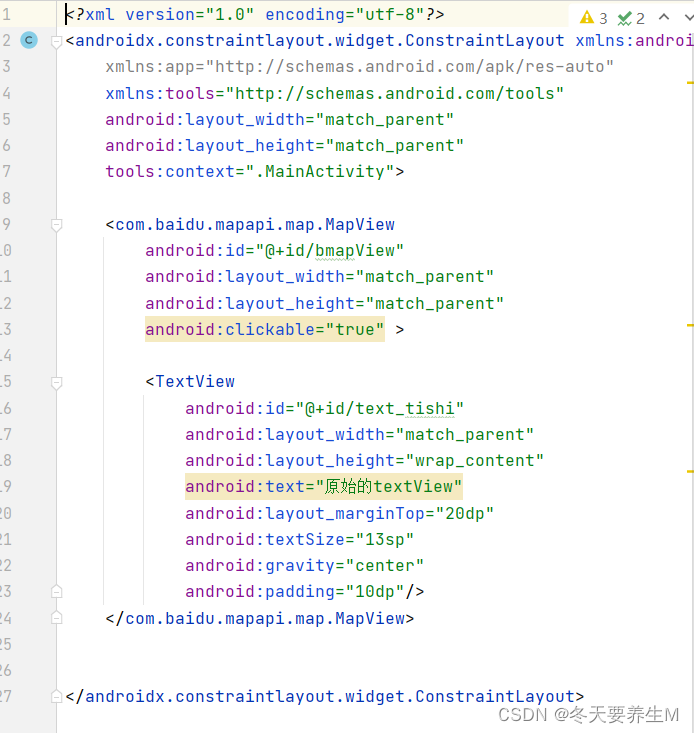Viewport: 694px width, 733px height.
Task: Click the root ConstraintLayout opening tag
Action: [315, 41]
